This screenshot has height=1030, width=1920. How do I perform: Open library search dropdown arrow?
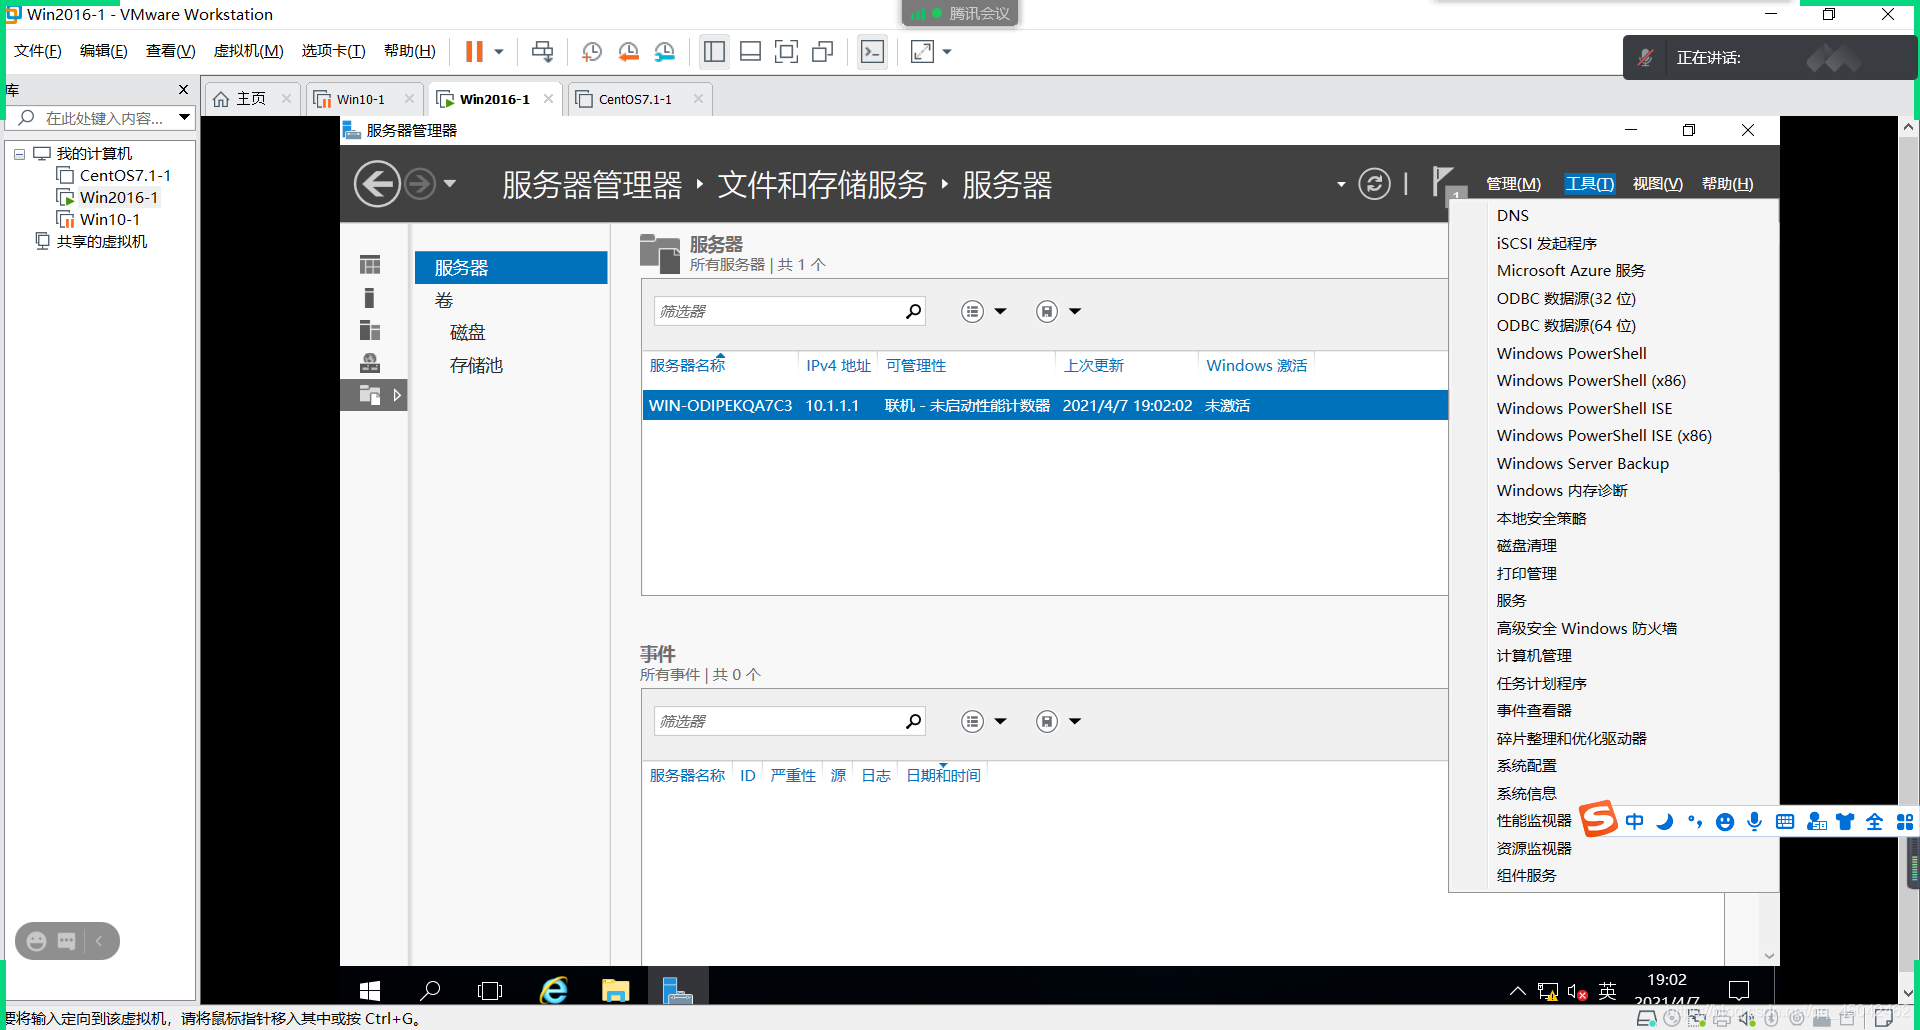click(x=185, y=117)
